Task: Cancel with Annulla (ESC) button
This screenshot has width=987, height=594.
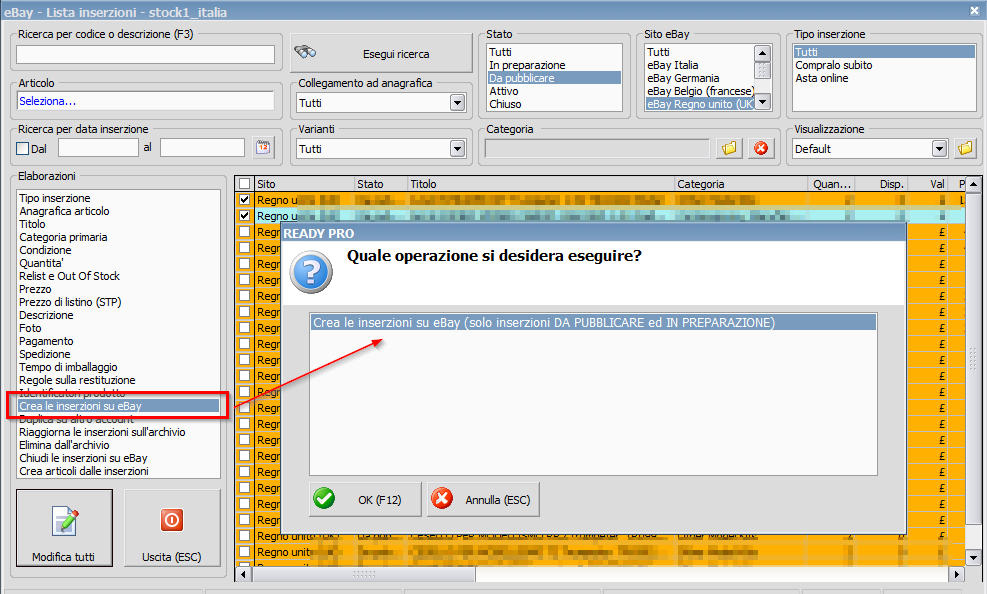Action: (x=483, y=500)
